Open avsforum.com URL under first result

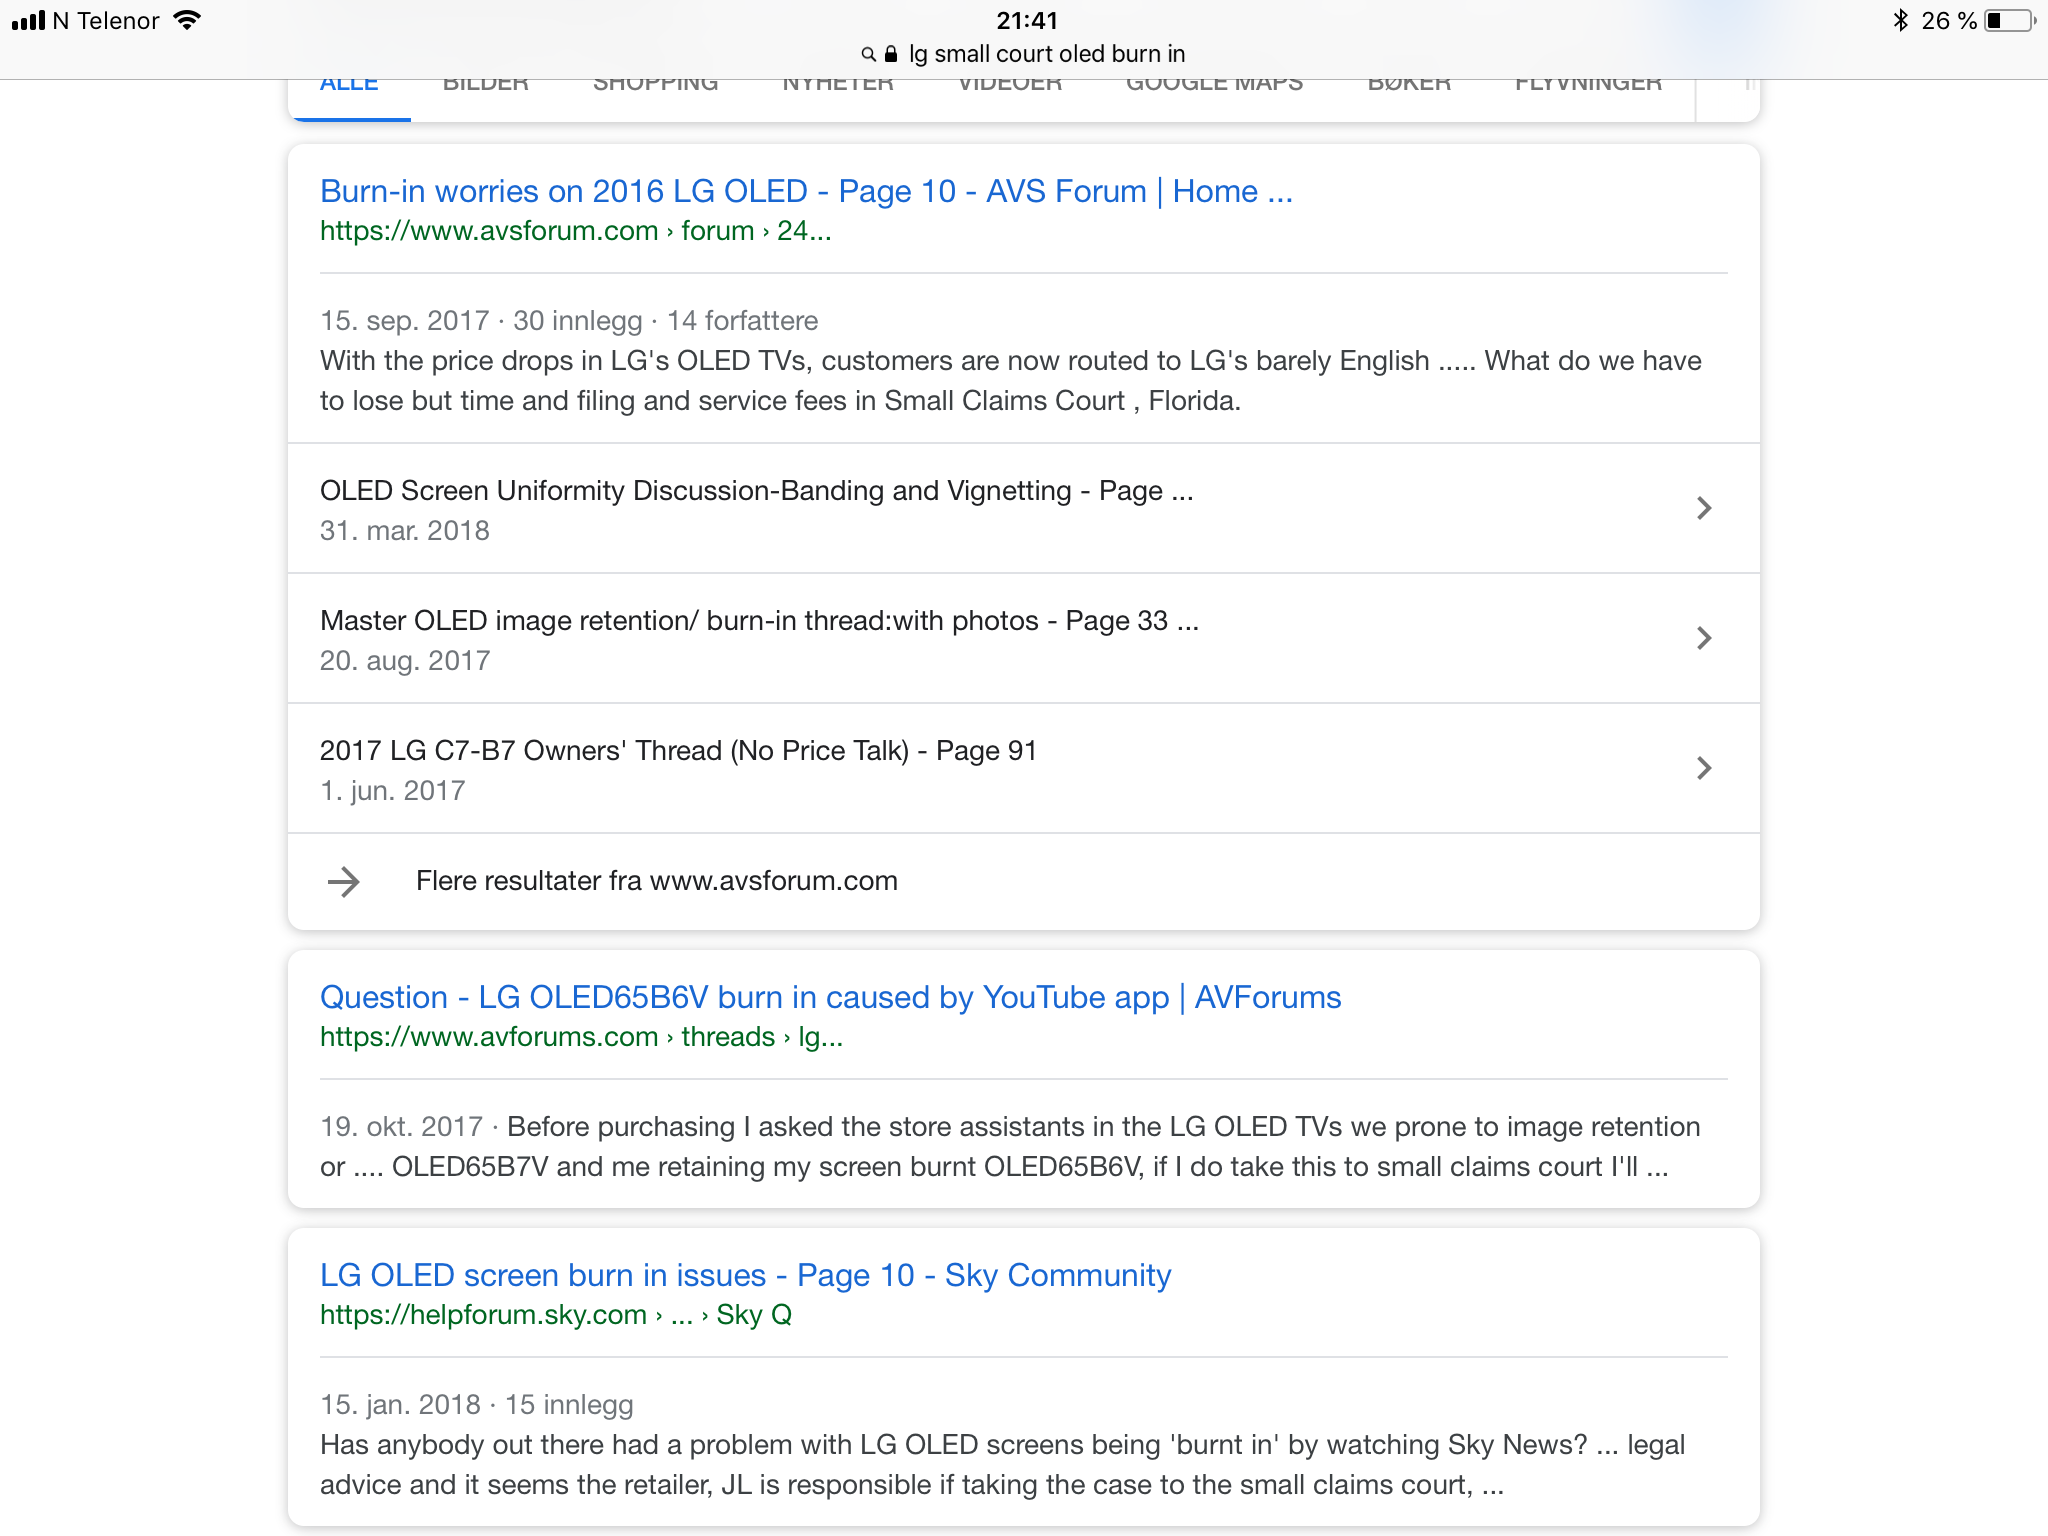point(575,231)
